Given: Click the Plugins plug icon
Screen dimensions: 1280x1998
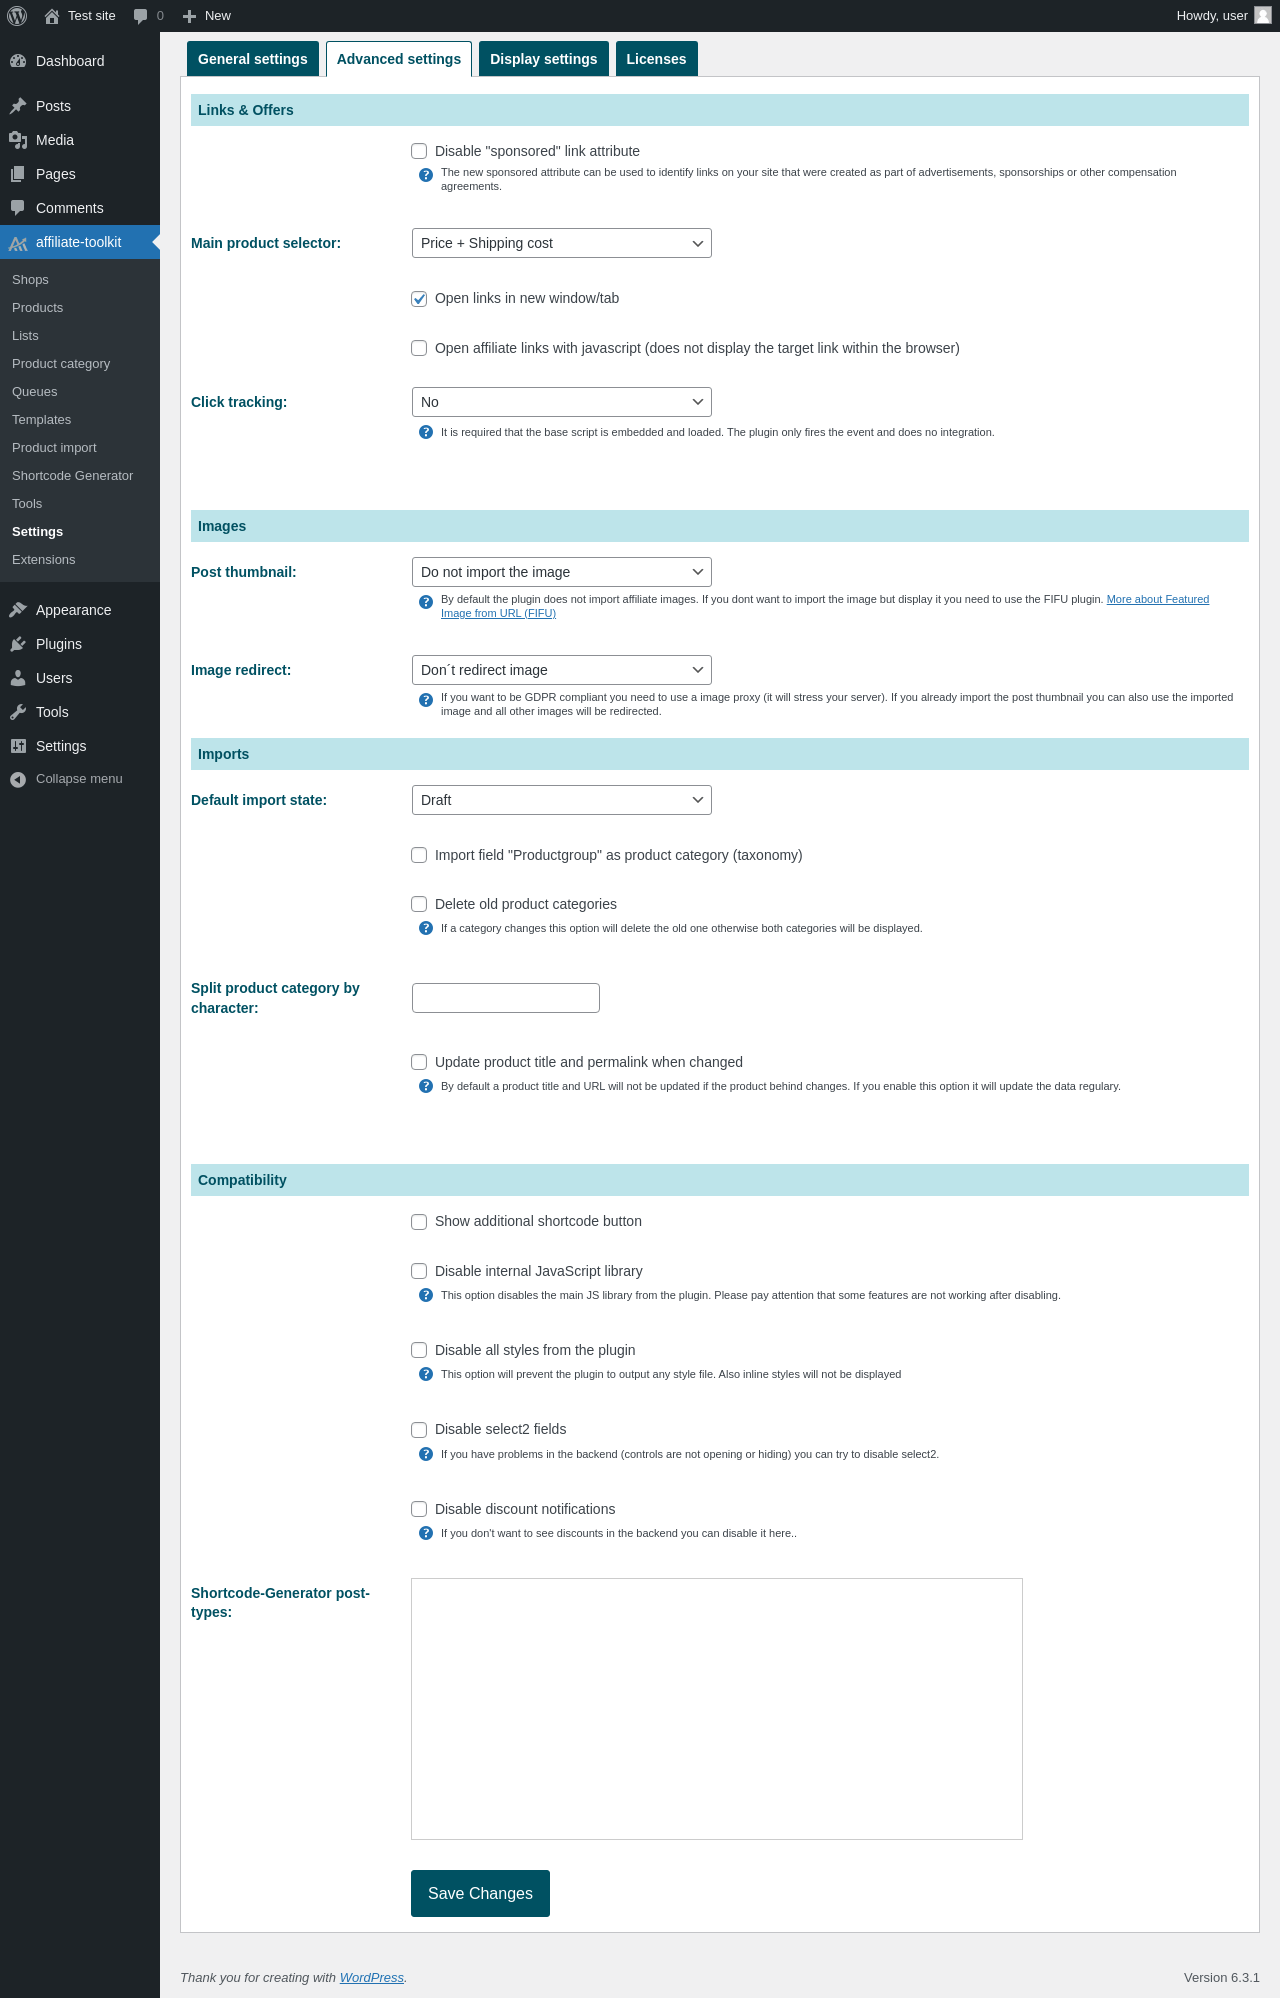Looking at the screenshot, I should tap(18, 644).
